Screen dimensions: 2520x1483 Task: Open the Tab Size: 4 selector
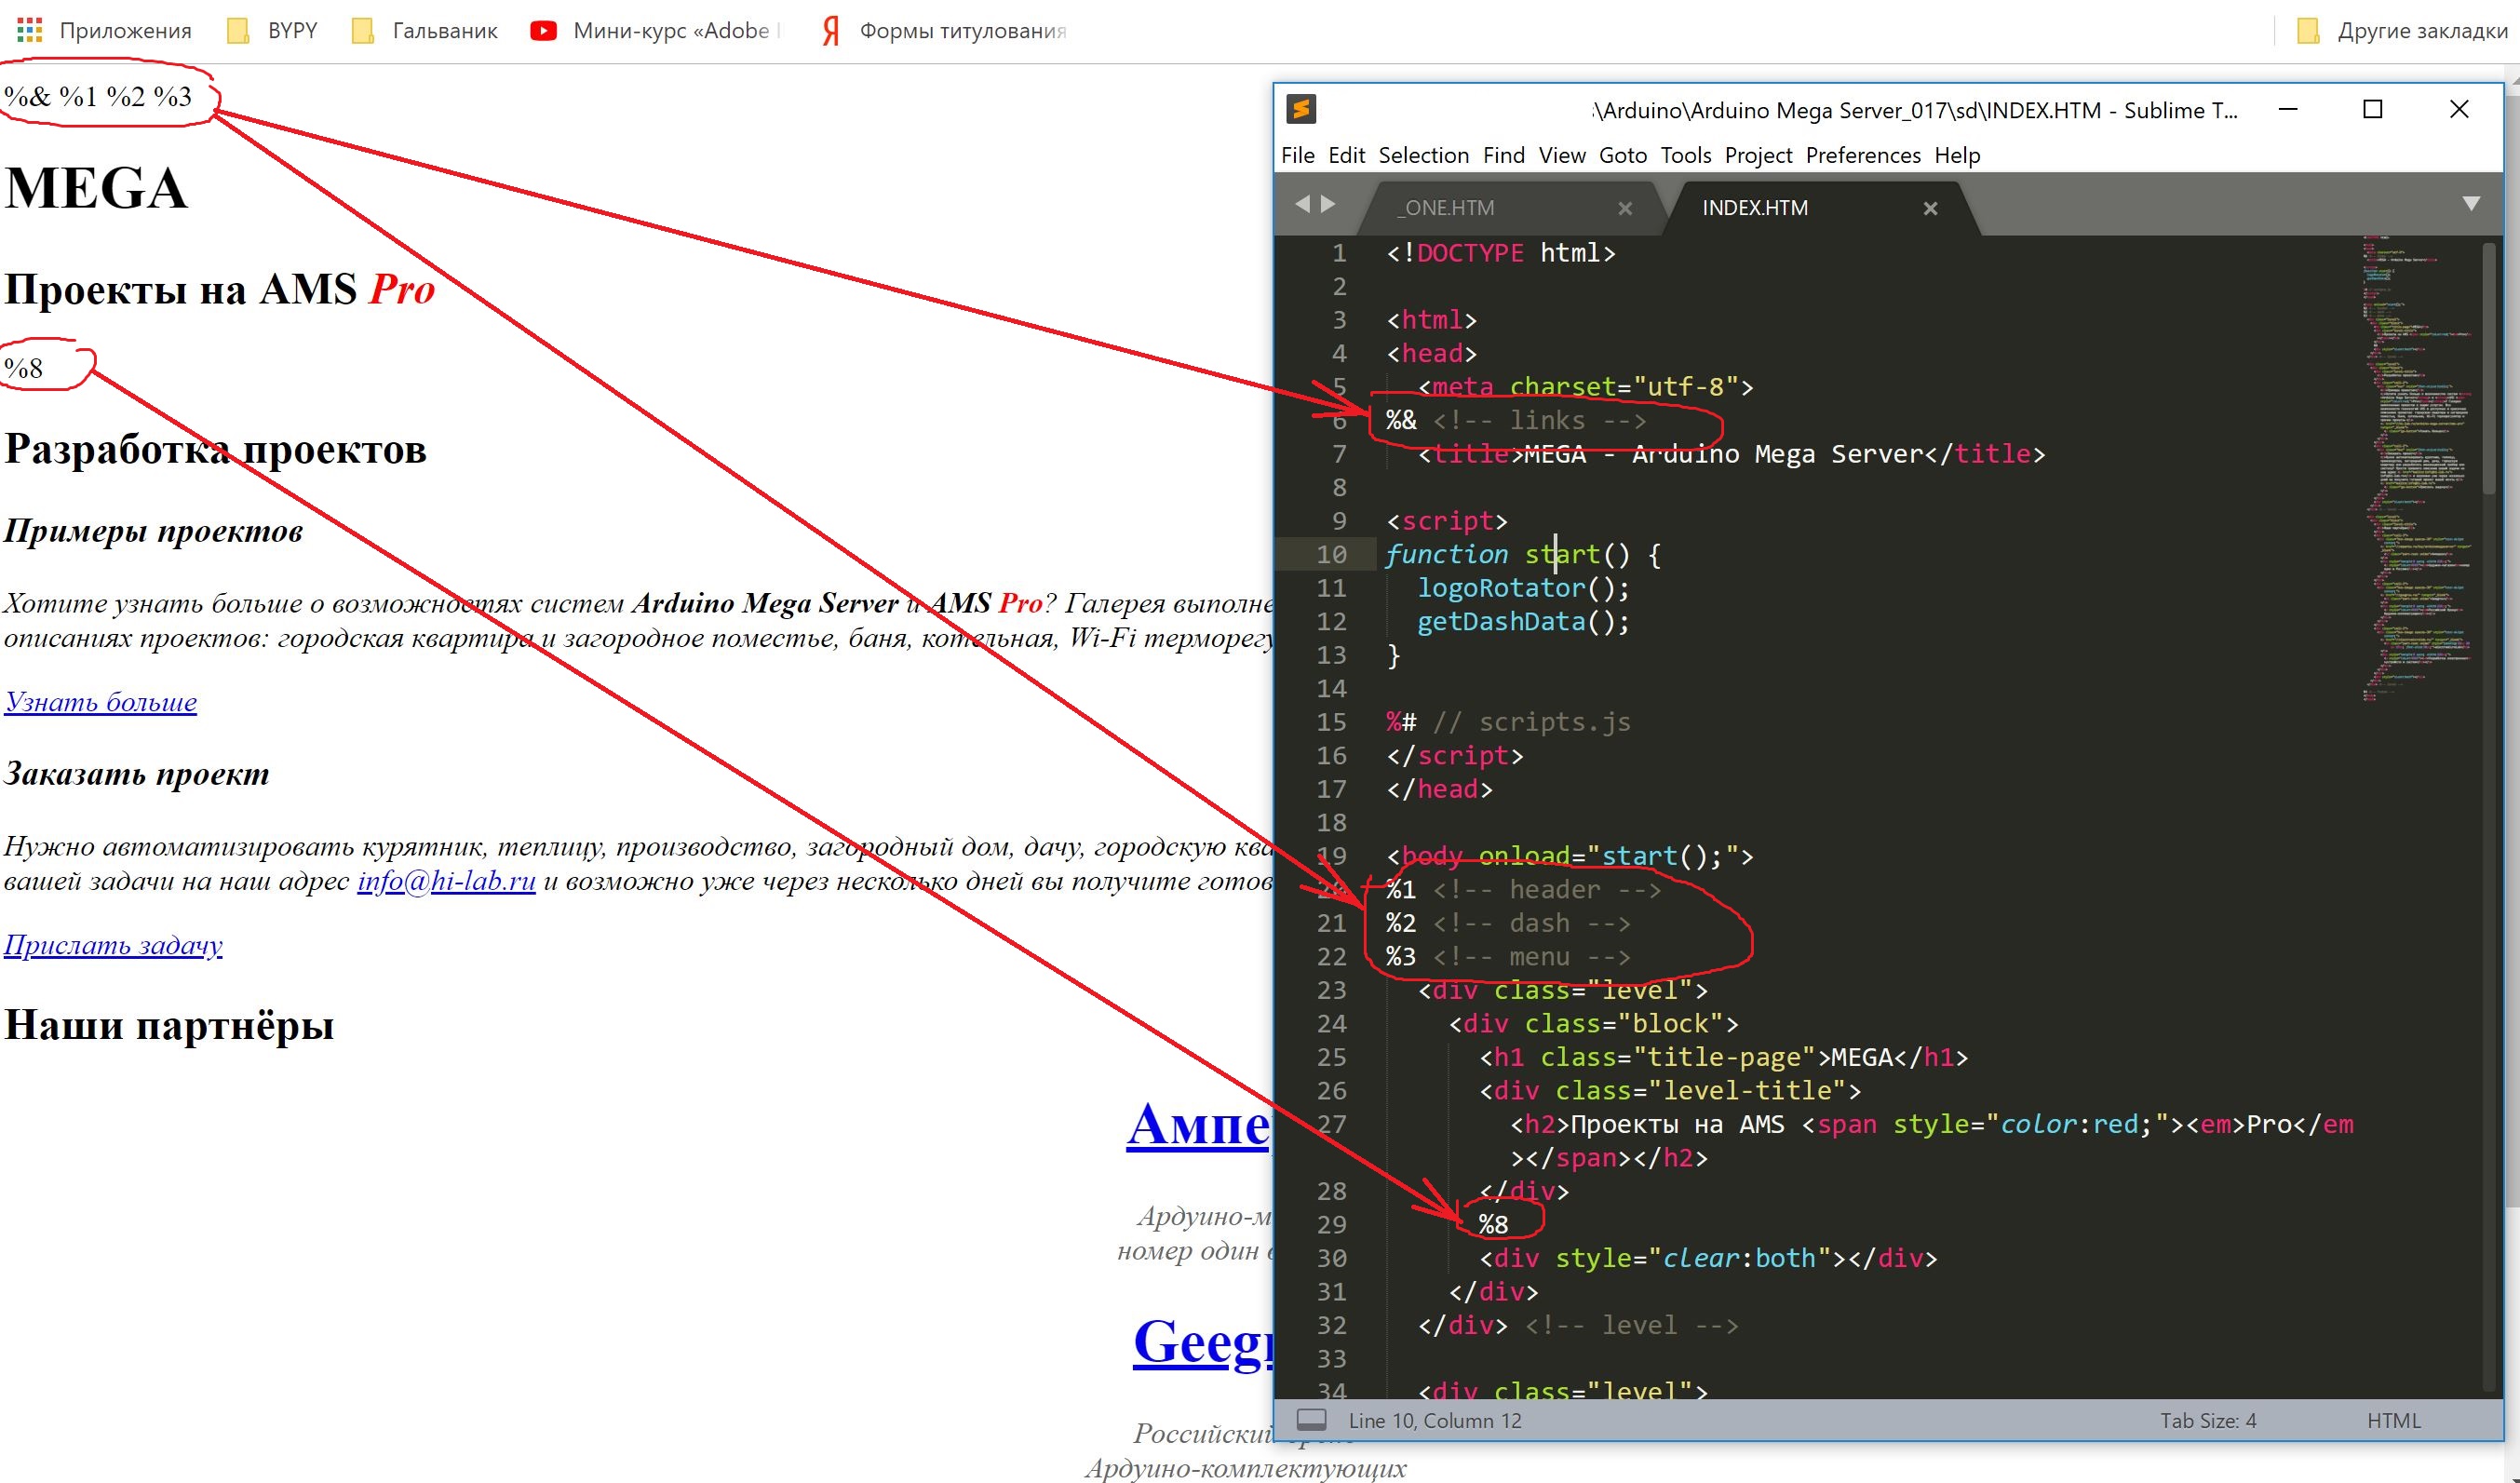[2207, 1420]
